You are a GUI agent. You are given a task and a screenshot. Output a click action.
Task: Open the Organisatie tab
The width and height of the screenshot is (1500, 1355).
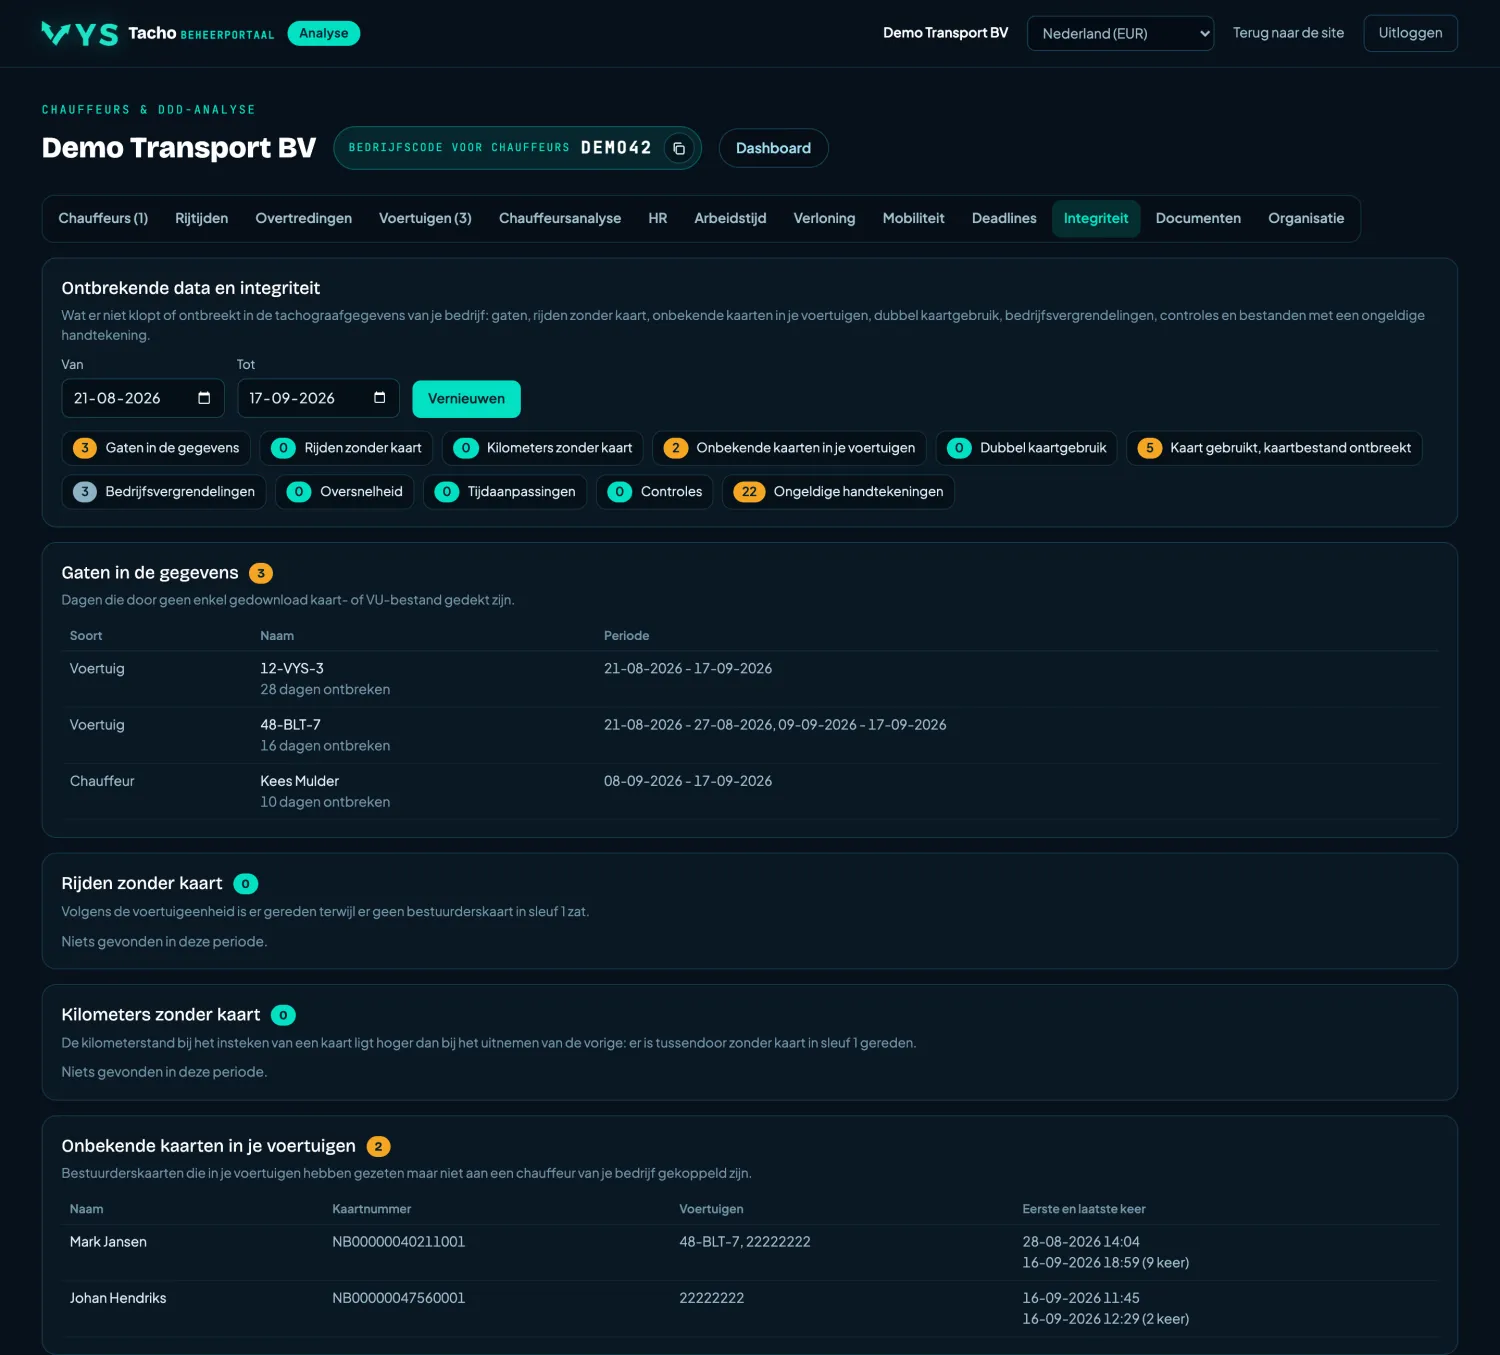click(x=1306, y=218)
